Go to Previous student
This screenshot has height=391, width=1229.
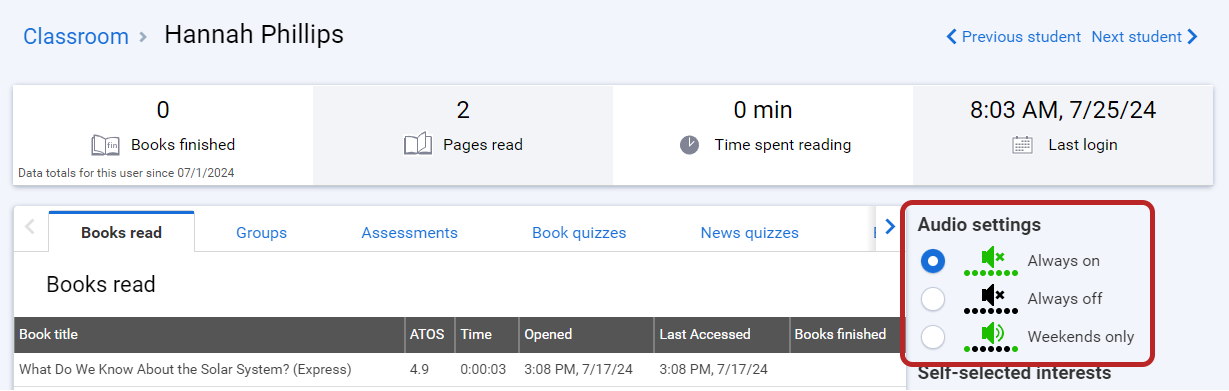coord(1014,37)
